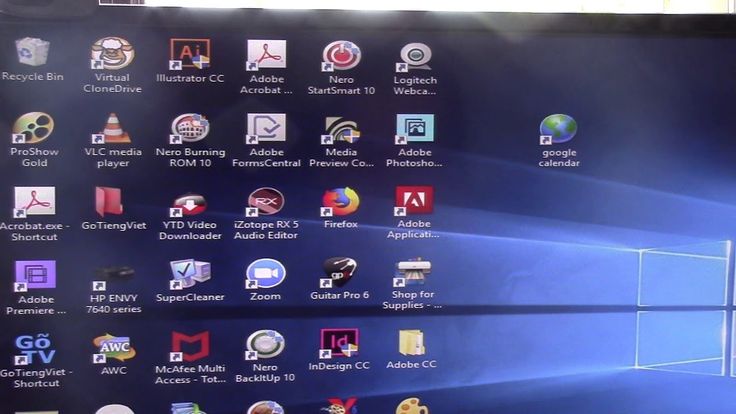736x414 pixels.
Task: Select the Adobe FormsCentral shortcut
Action: (x=266, y=128)
